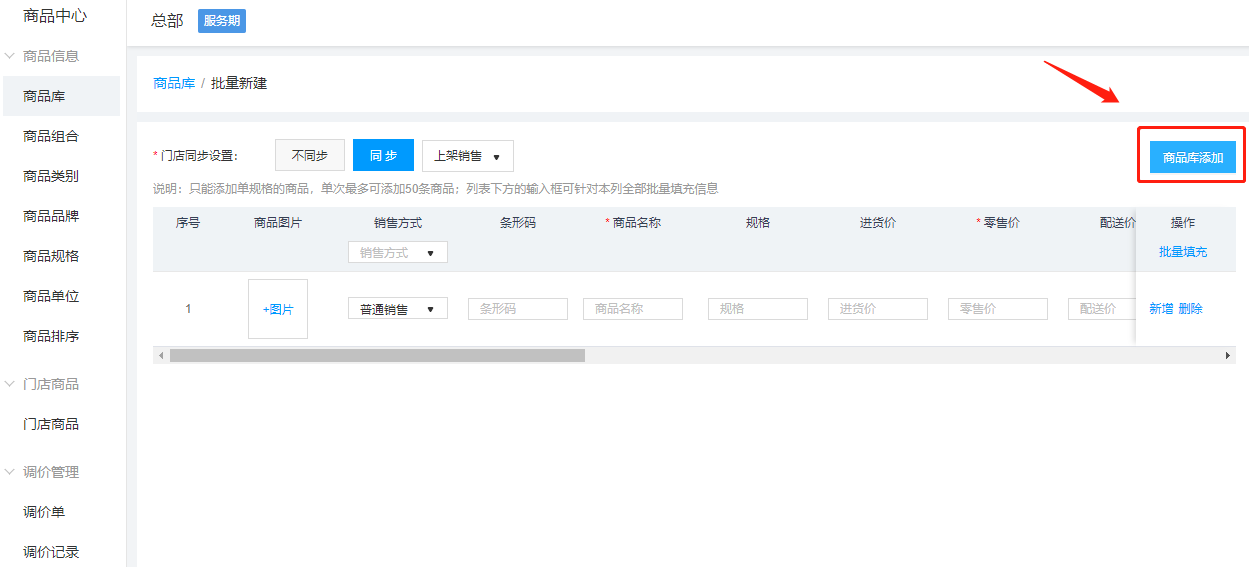The image size is (1249, 567).
Task: Click 商品库 breadcrumb link
Action: (x=174, y=83)
